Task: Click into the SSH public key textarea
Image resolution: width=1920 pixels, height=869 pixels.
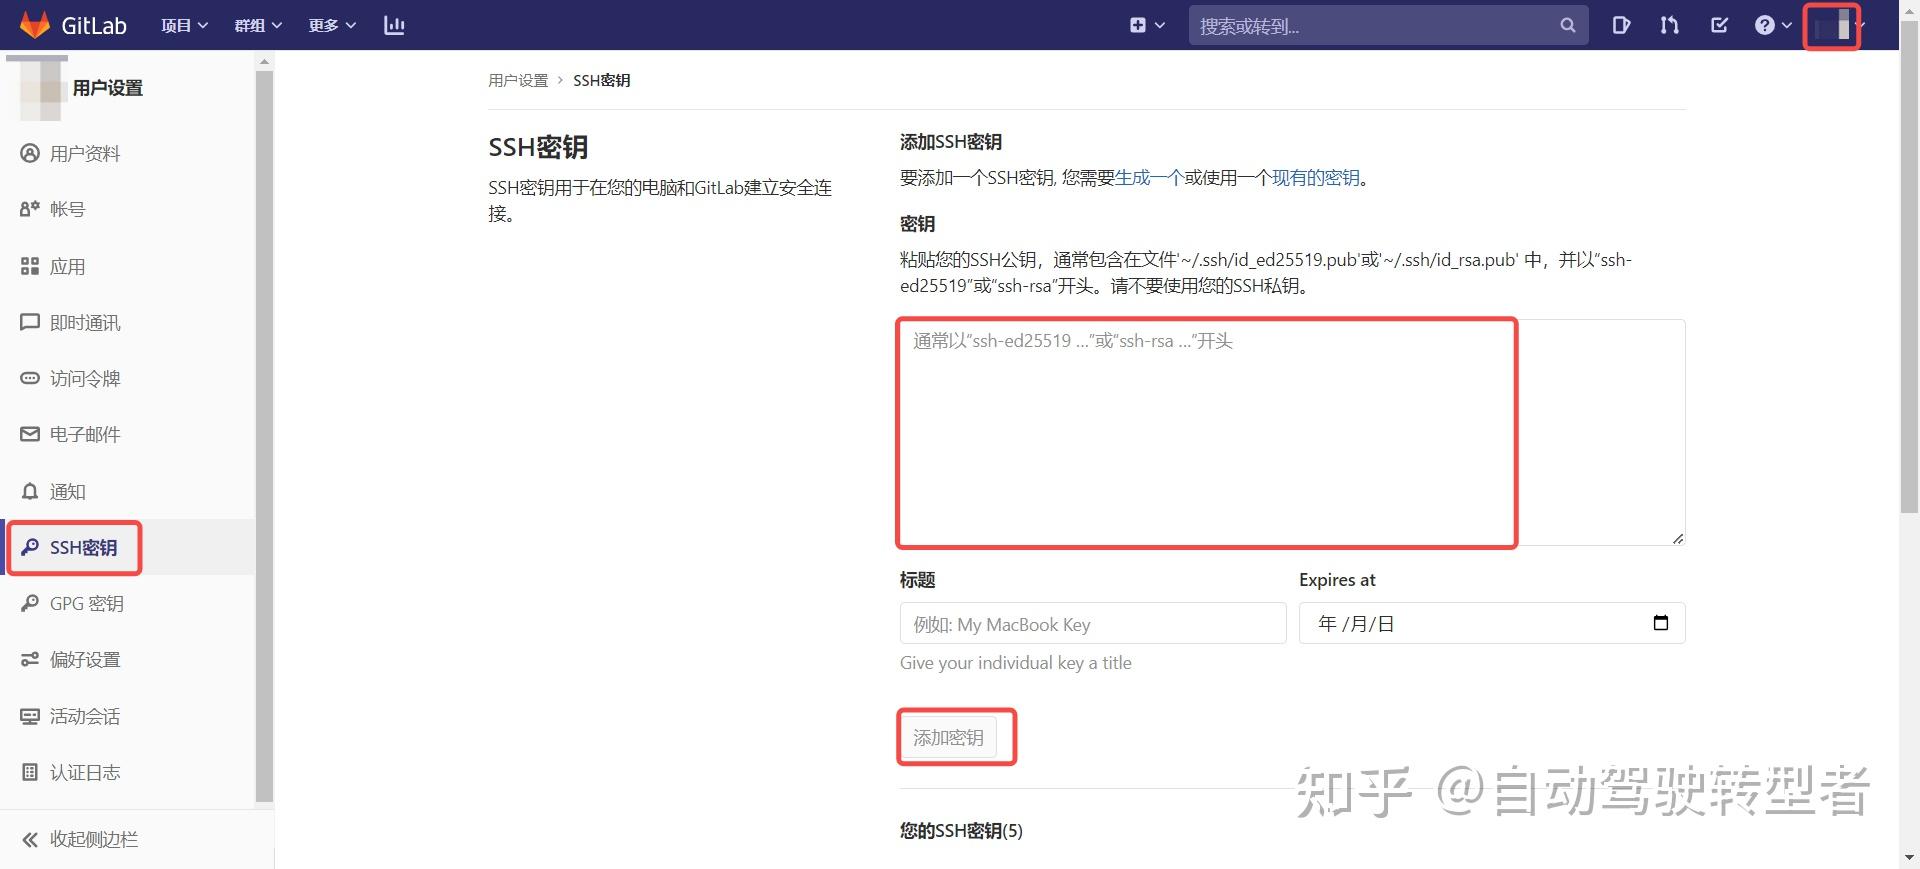Action: coord(1292,432)
